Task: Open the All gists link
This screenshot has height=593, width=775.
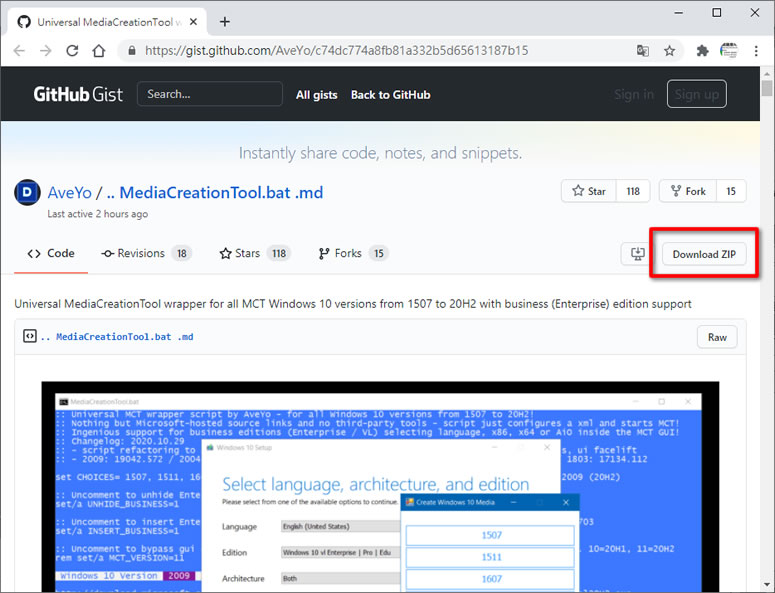Action: 316,95
